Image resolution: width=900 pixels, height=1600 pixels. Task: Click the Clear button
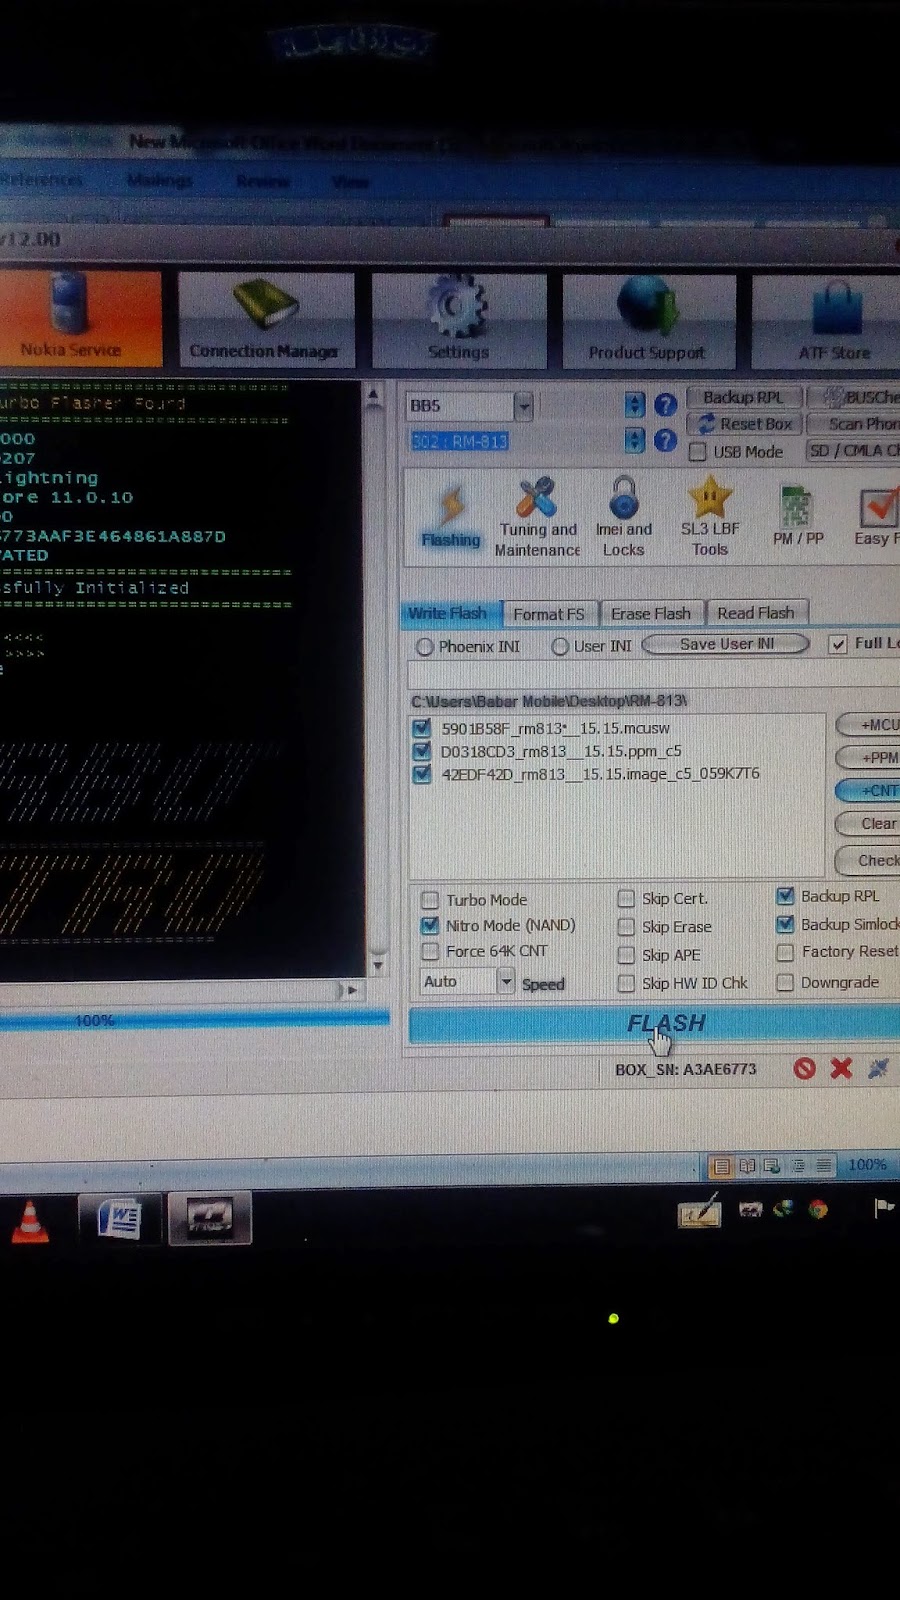click(870, 824)
